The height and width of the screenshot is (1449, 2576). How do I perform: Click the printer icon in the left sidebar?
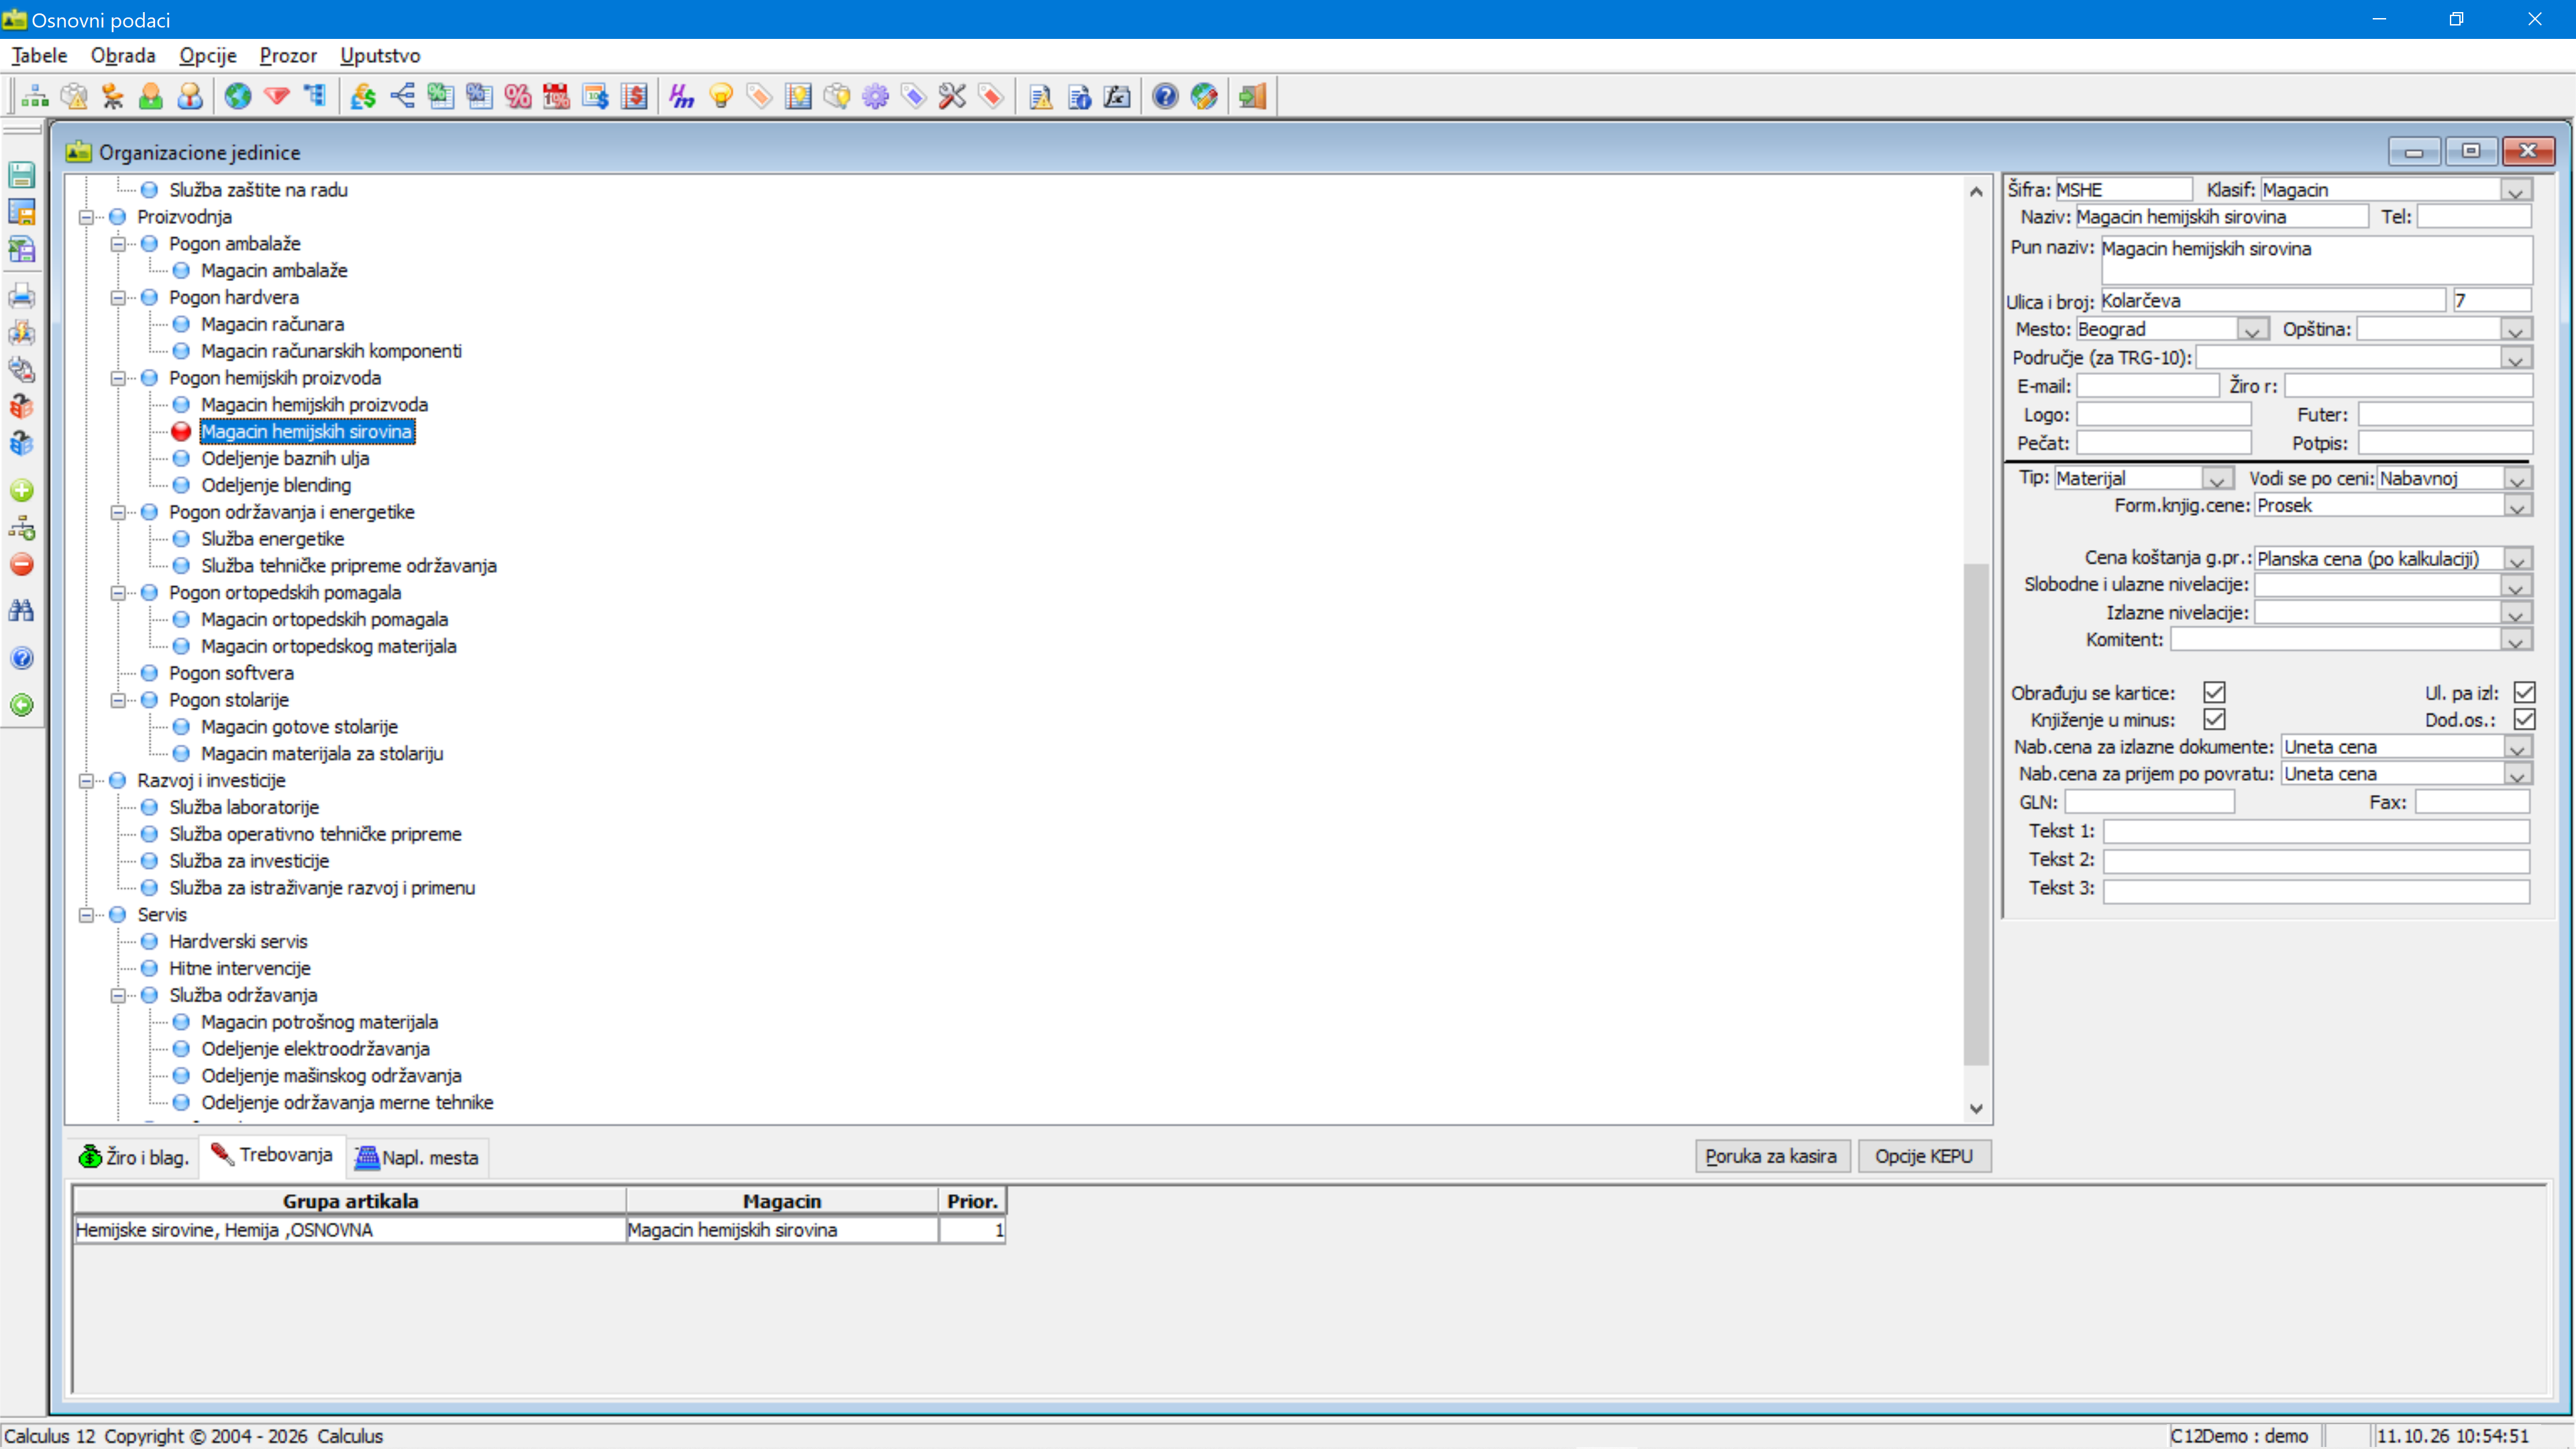point(22,296)
